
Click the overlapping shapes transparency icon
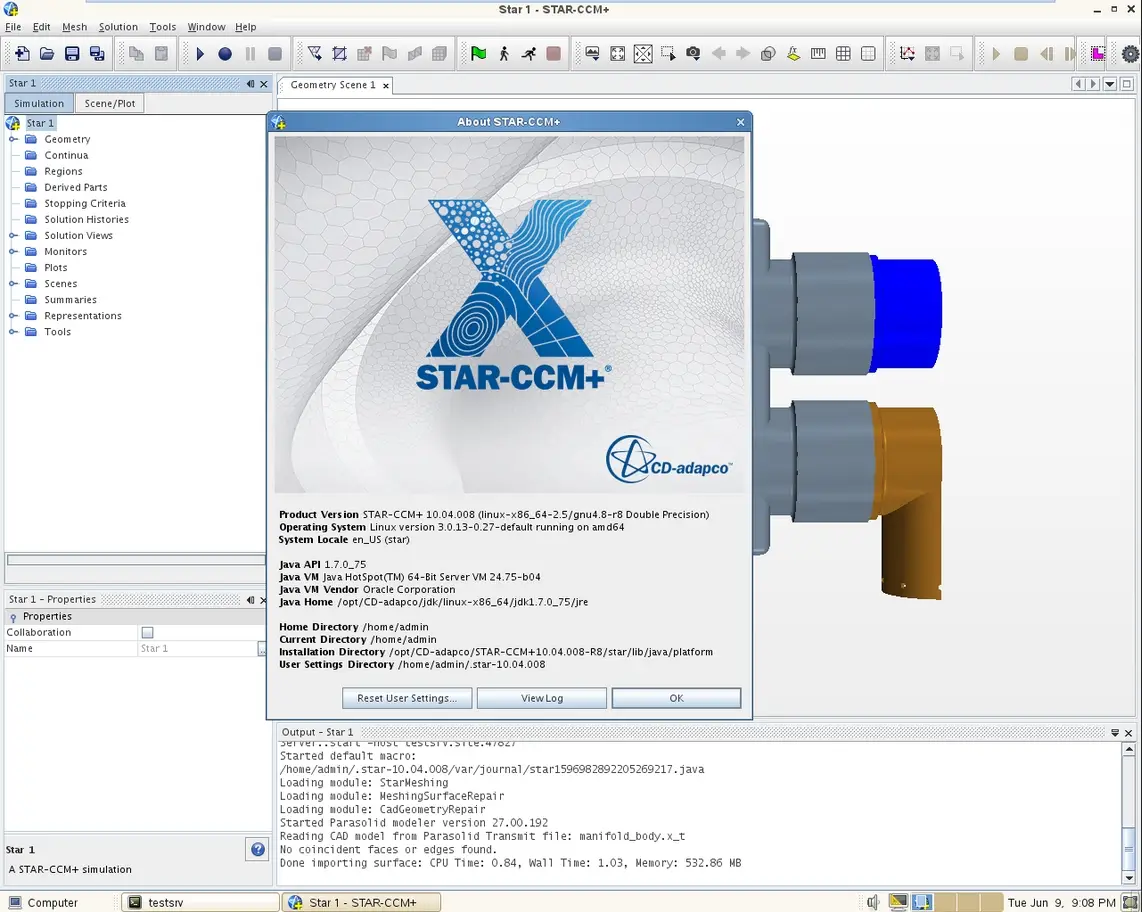768,53
